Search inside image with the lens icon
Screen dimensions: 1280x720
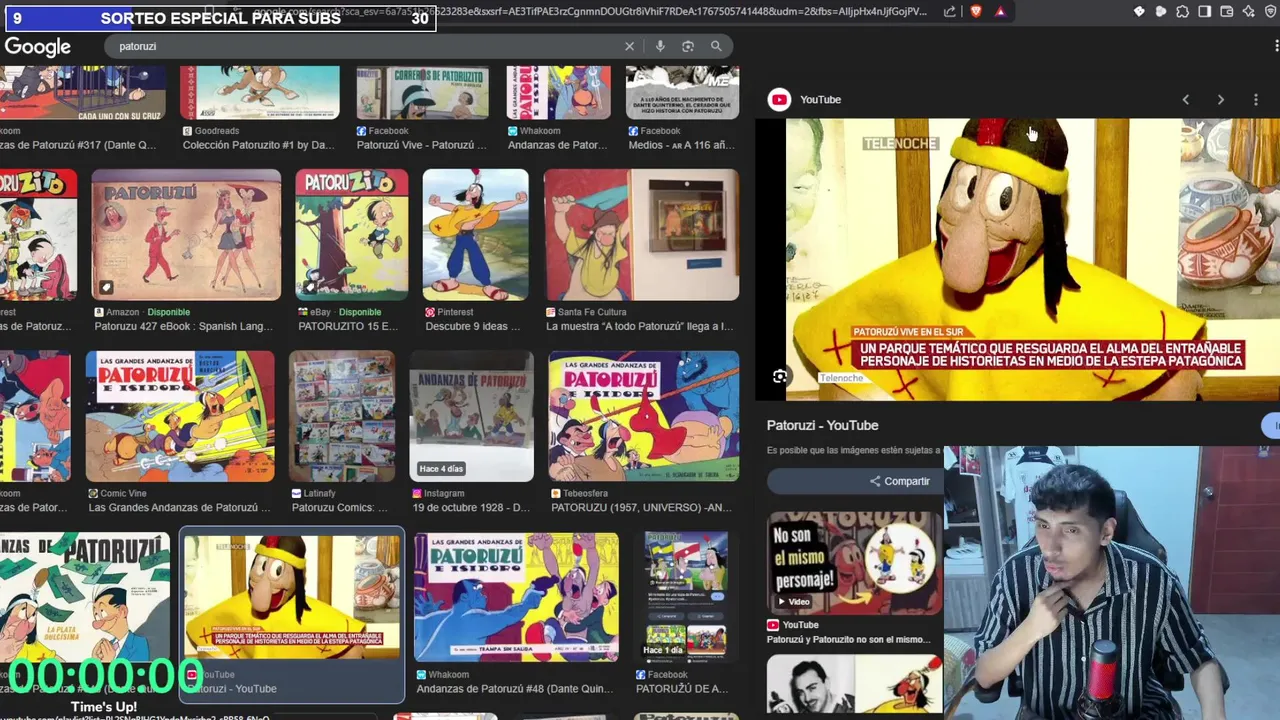click(780, 376)
